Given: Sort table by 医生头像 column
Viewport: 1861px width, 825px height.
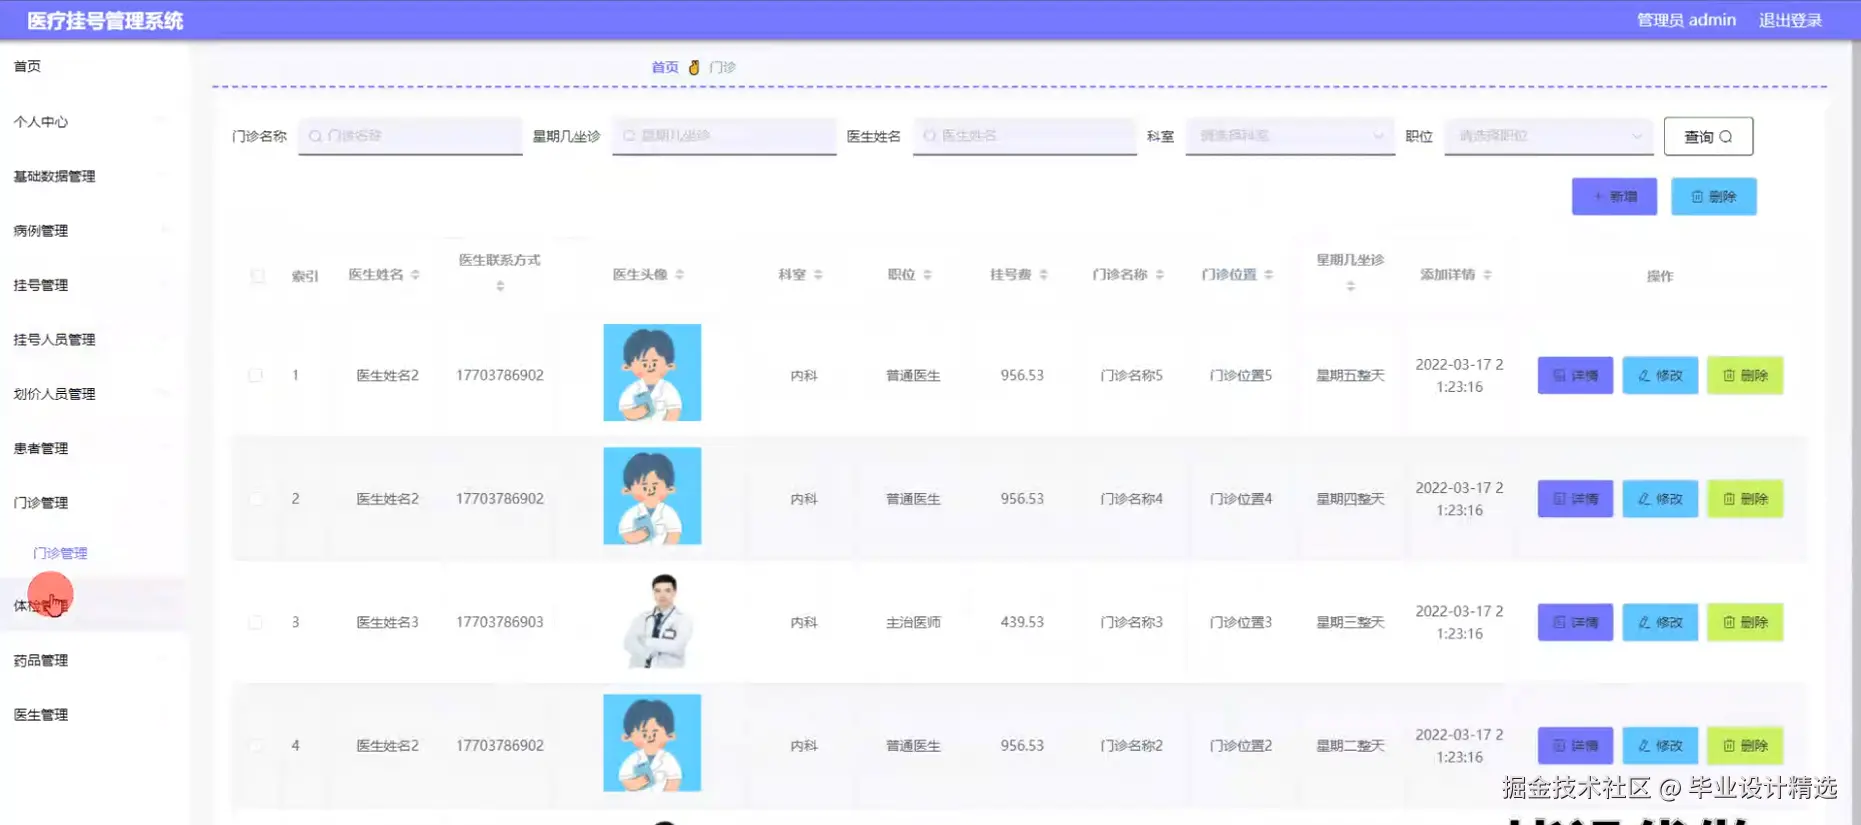Looking at the screenshot, I should [679, 275].
